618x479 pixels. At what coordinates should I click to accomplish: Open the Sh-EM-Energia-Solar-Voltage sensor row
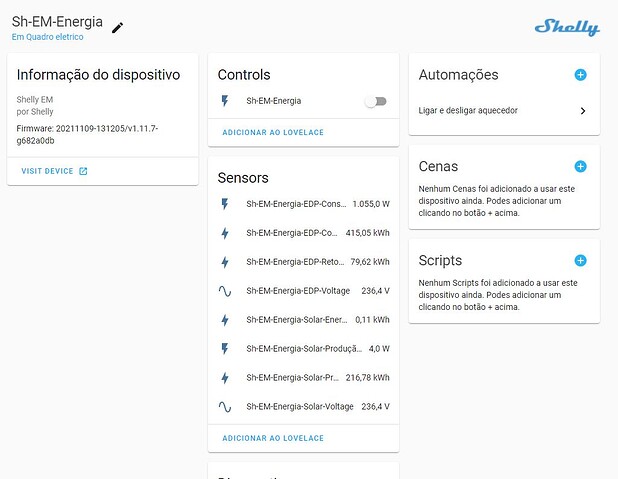pos(303,406)
